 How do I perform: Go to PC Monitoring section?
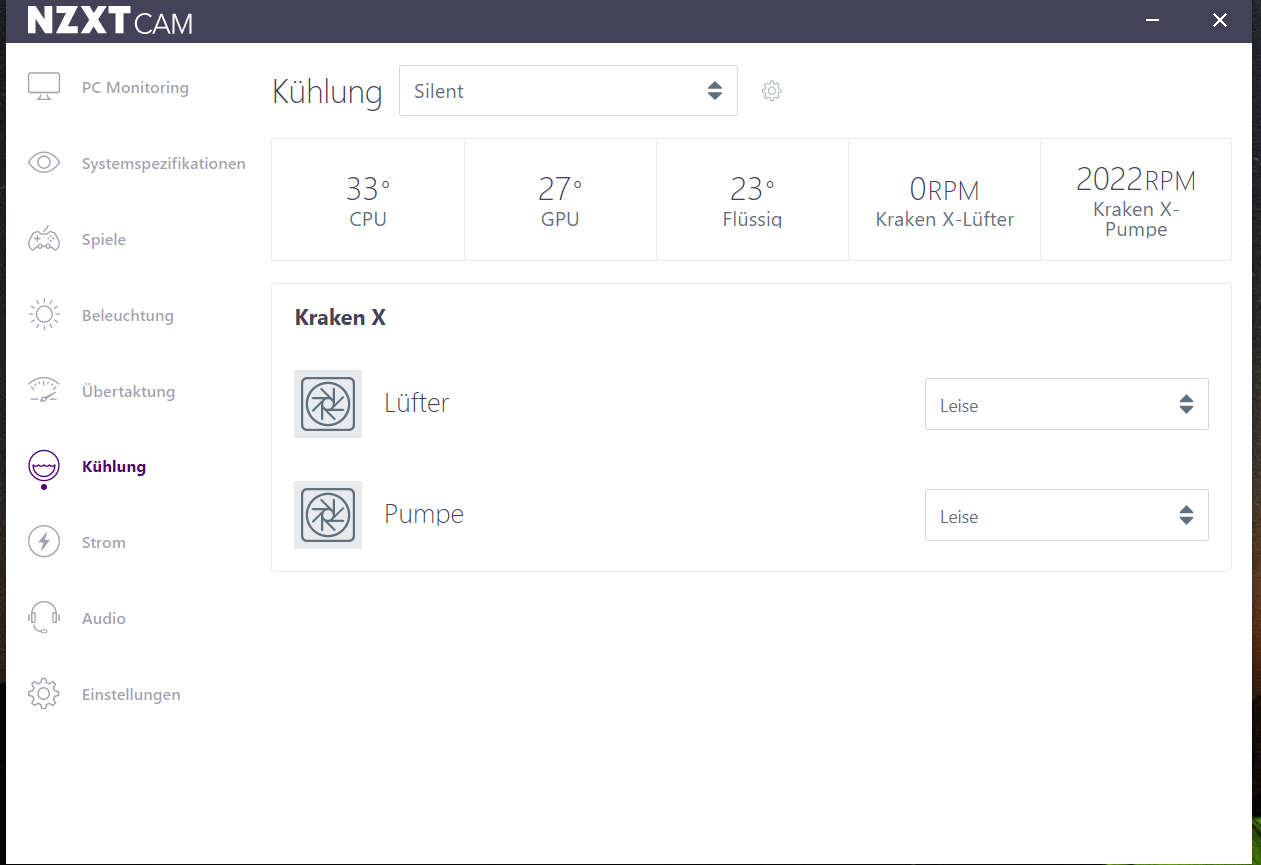point(135,87)
